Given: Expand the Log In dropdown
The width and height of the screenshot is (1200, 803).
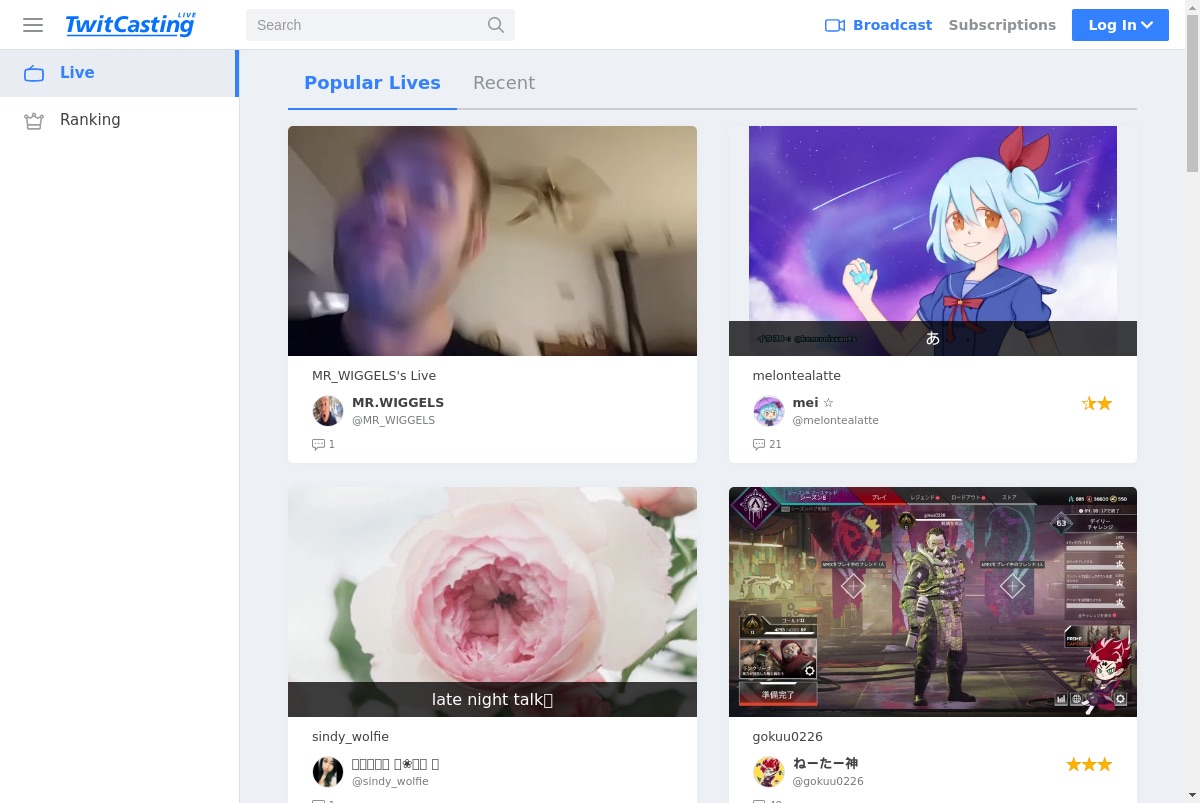Looking at the screenshot, I should tap(1120, 25).
